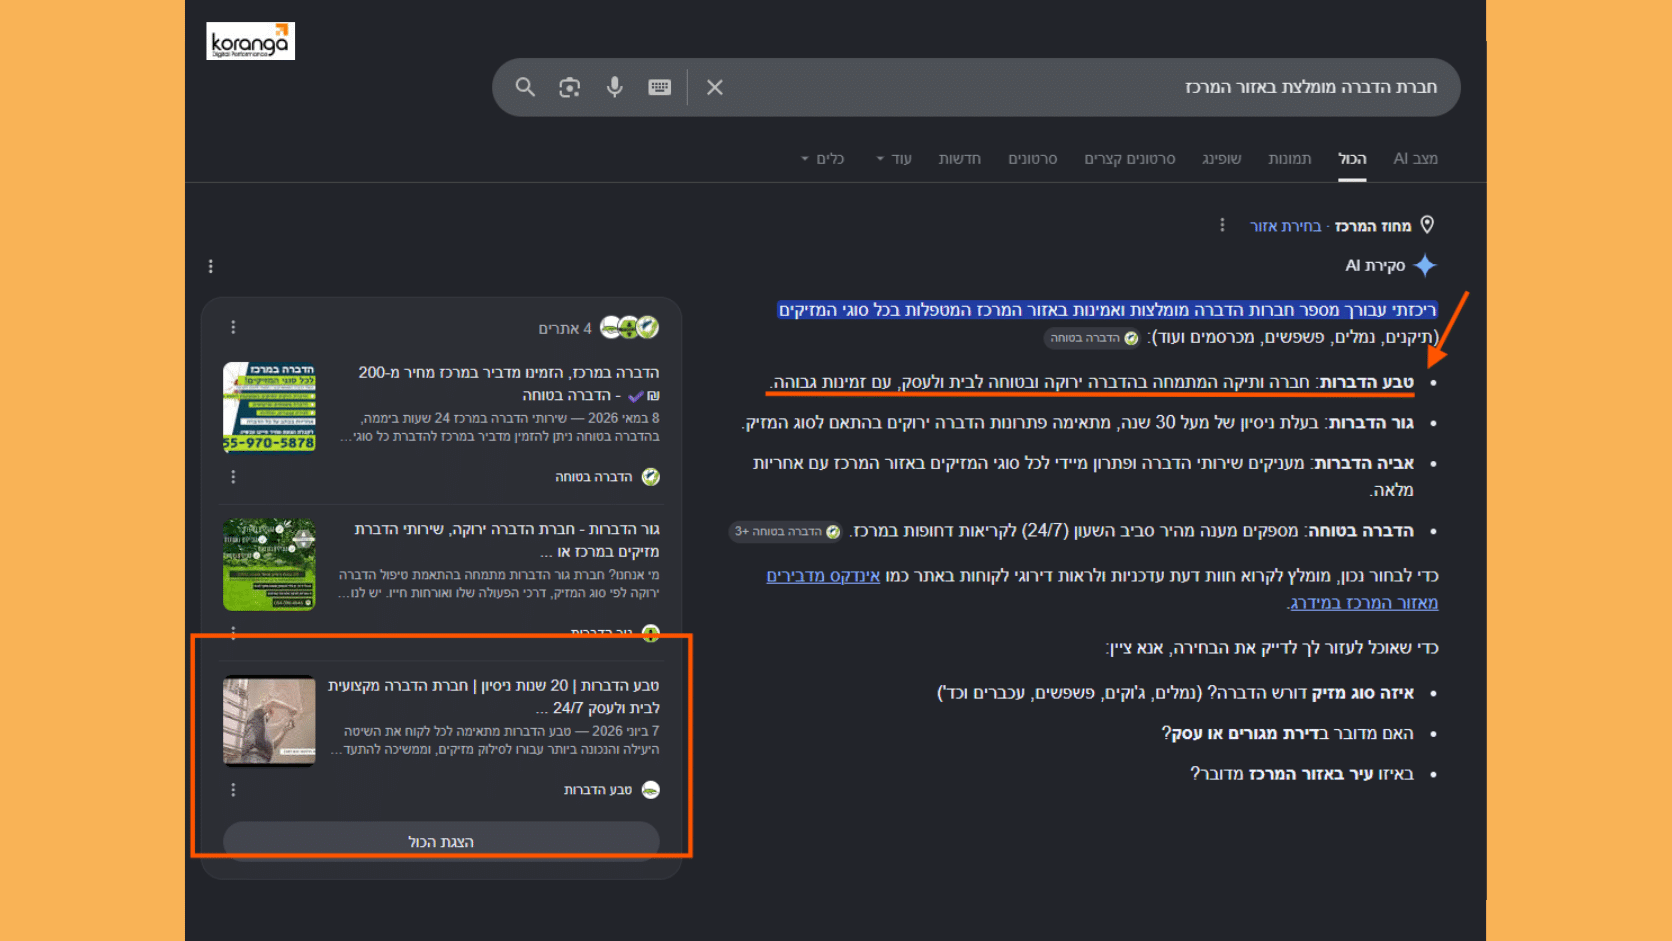This screenshot has height=941, width=1672.
Task: Switch to תמונות tab
Action: point(1289,158)
